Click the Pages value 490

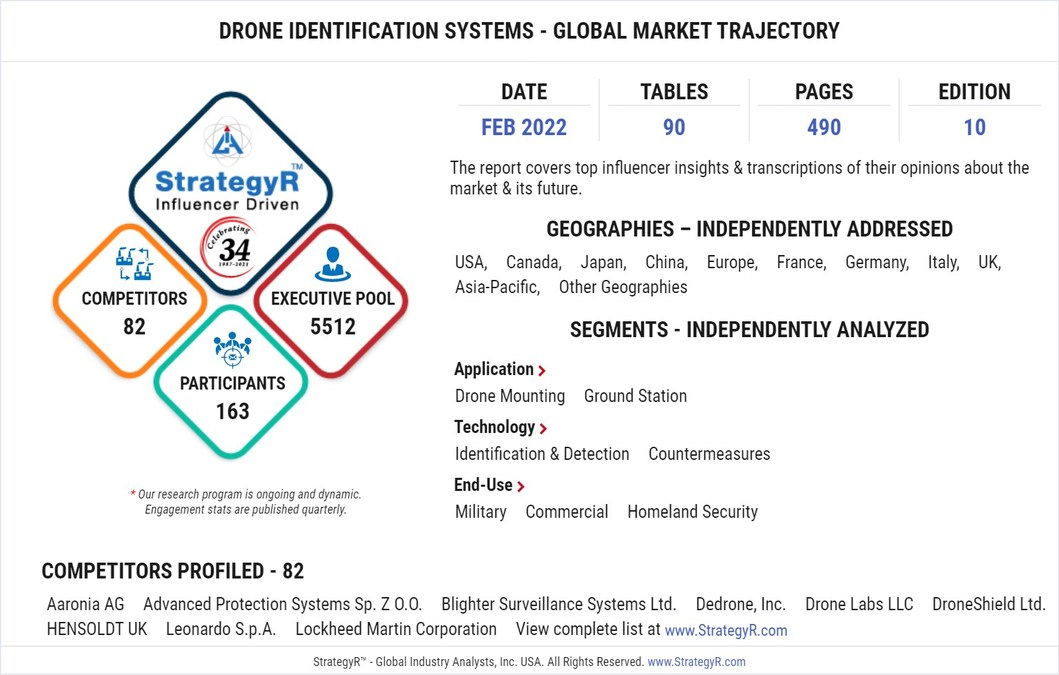click(x=824, y=127)
